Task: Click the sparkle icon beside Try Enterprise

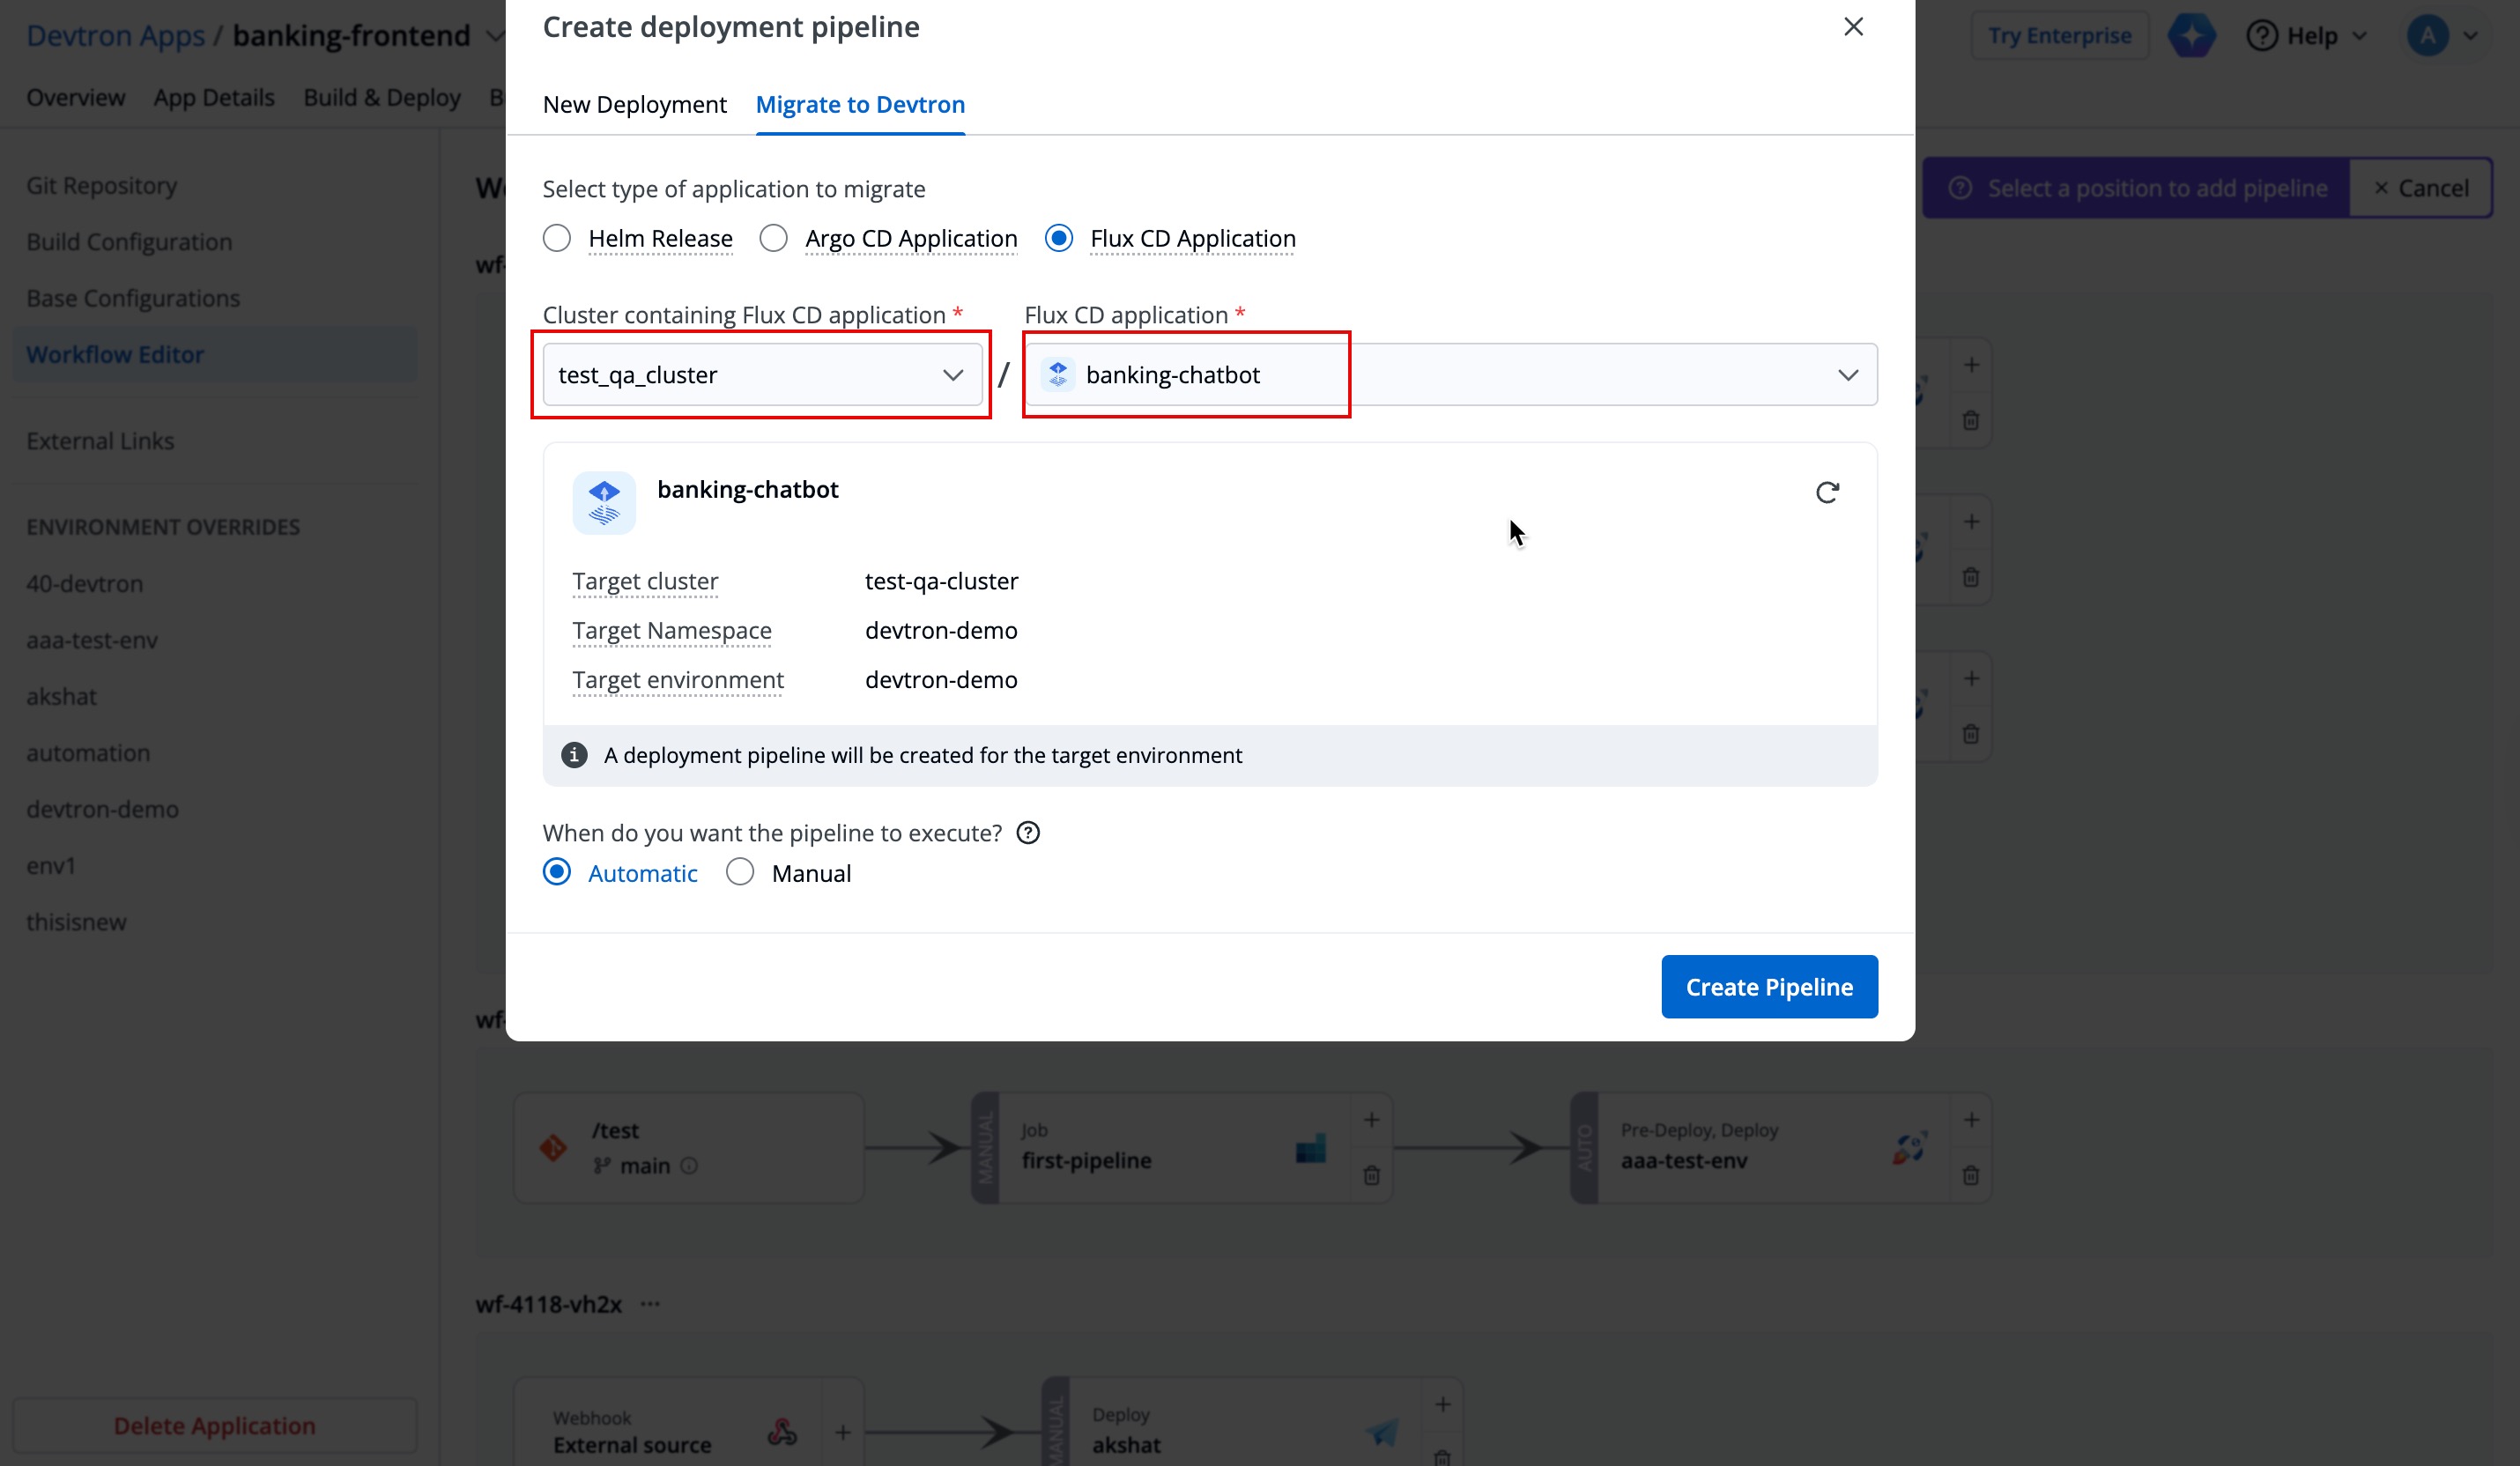Action: click(x=2191, y=34)
